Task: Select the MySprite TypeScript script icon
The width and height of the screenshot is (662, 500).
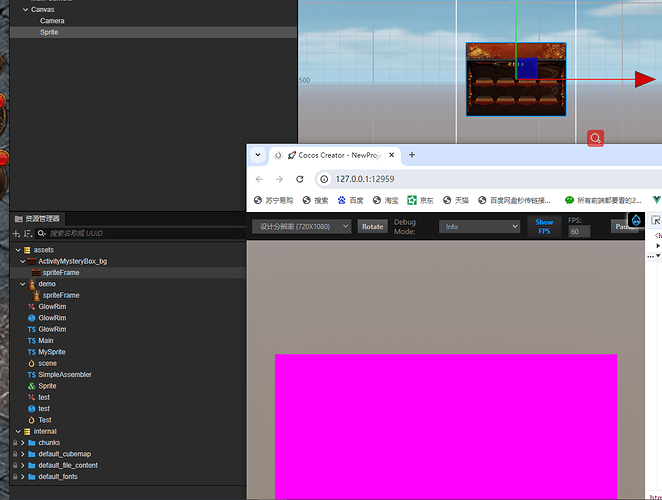Action: point(32,352)
